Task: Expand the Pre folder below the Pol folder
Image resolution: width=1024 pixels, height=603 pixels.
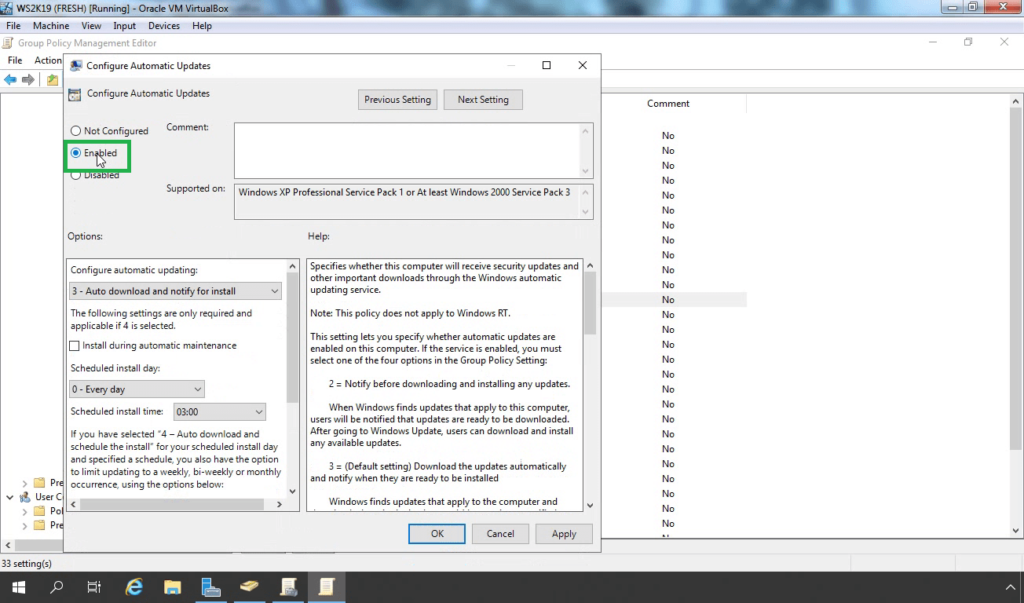Action: (25, 526)
